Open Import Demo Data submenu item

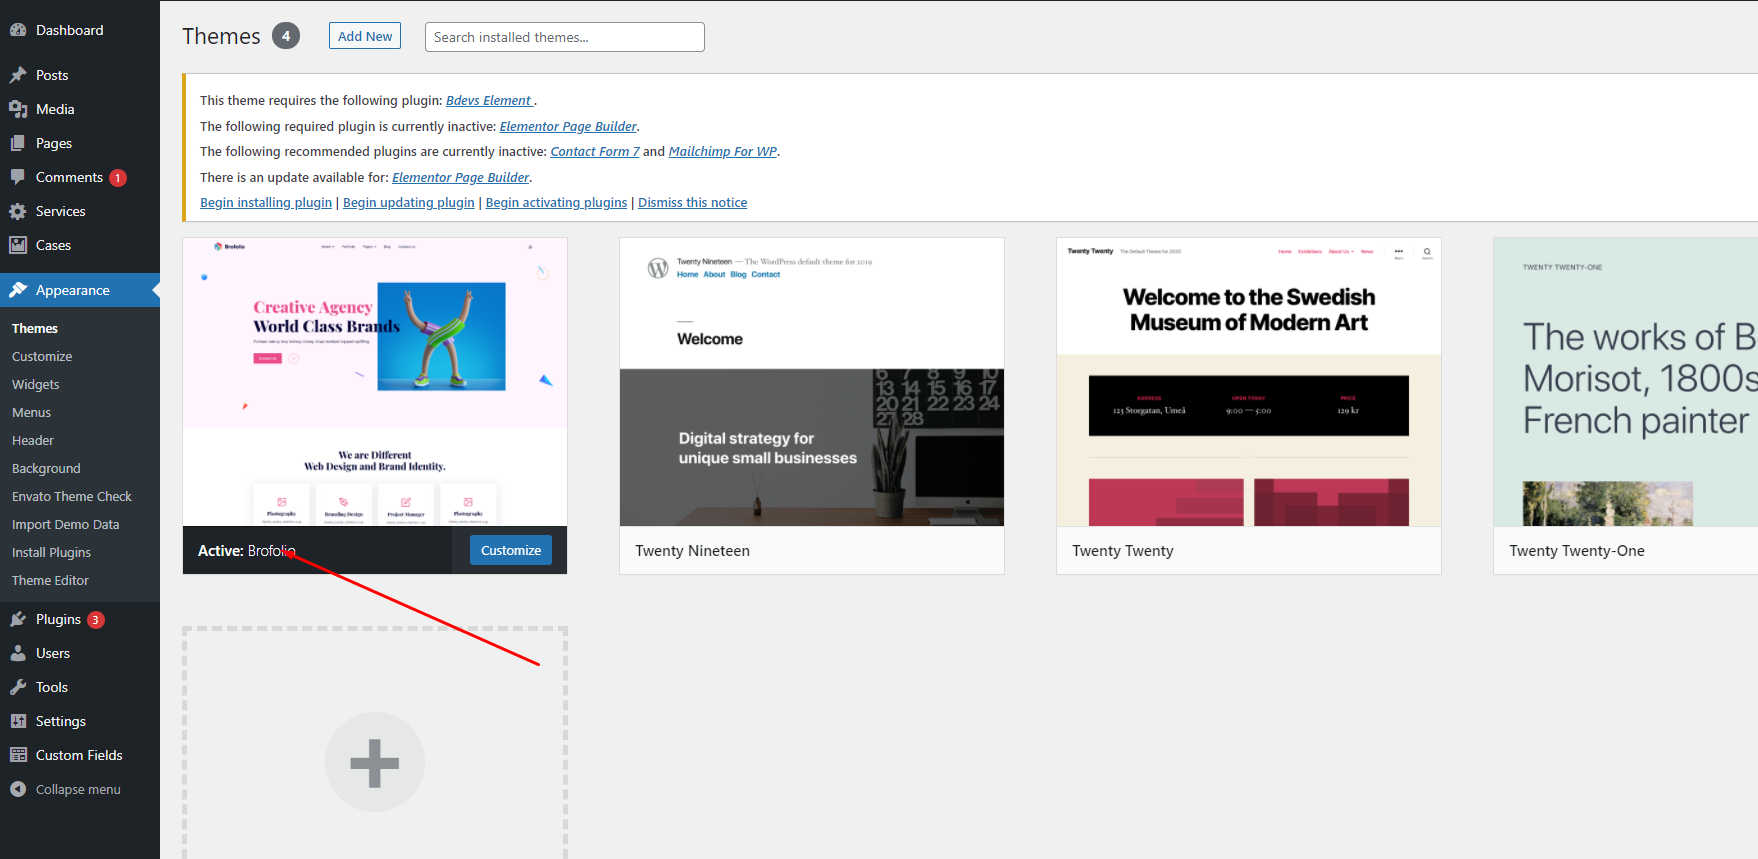pos(66,524)
